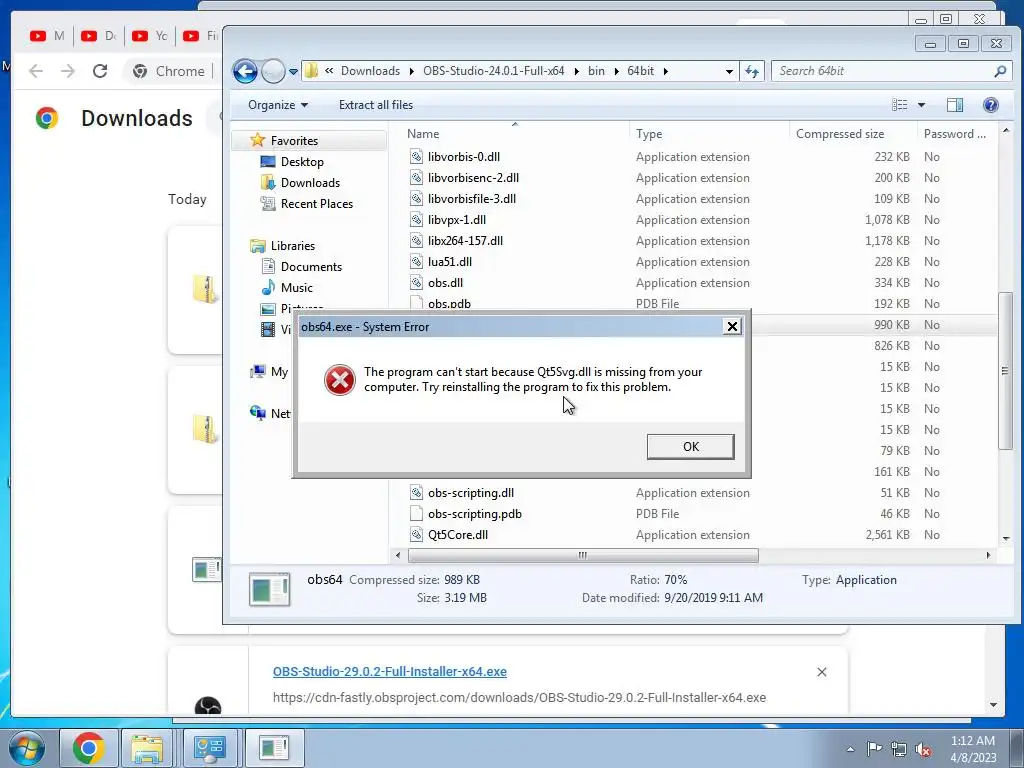Select lua51.dll file

[x=449, y=261]
